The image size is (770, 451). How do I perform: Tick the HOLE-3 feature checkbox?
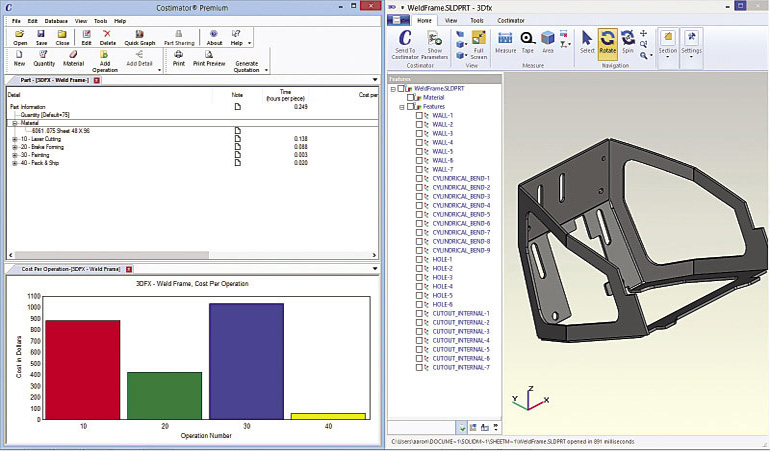coord(419,277)
